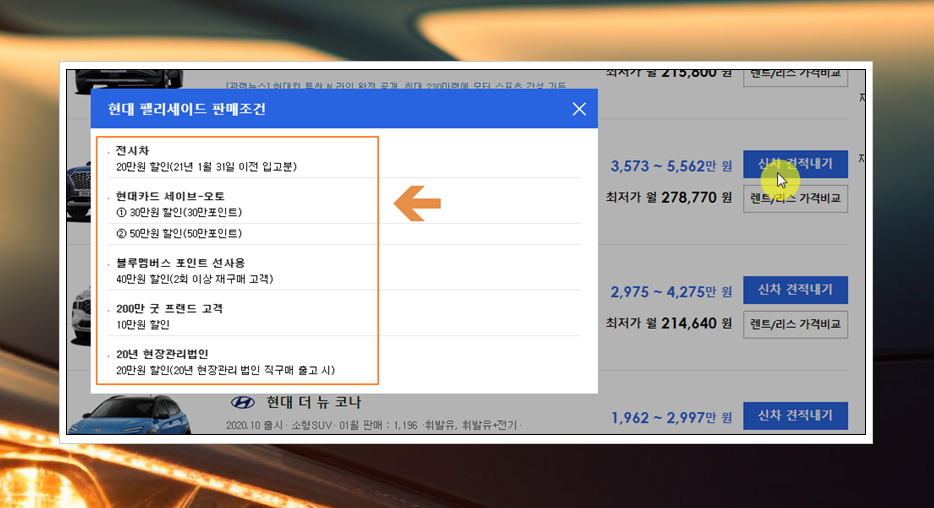Click 신차 견적내기 beside 1,962 ~ 2,997만 원

point(795,416)
